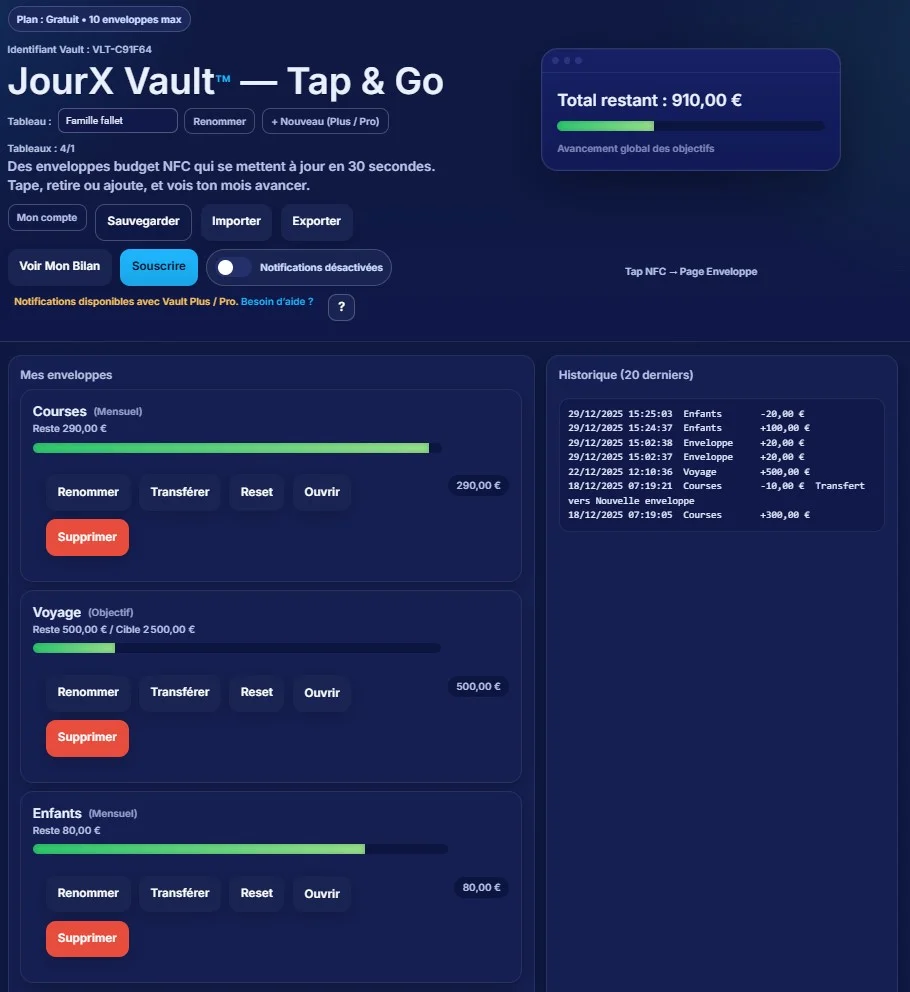Click the 290,00 € amount badge
The image size is (910, 992).
[x=478, y=486]
